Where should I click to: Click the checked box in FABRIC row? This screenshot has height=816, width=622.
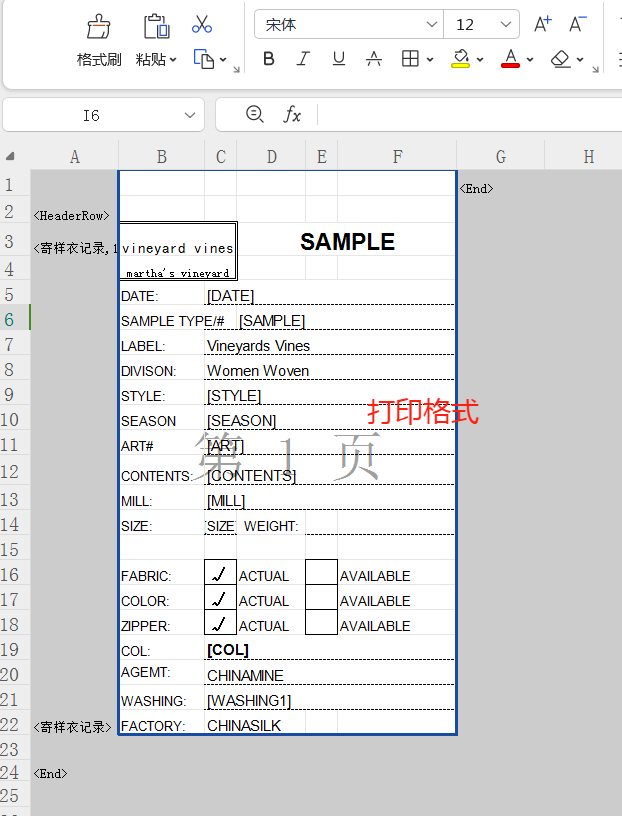pos(220,572)
